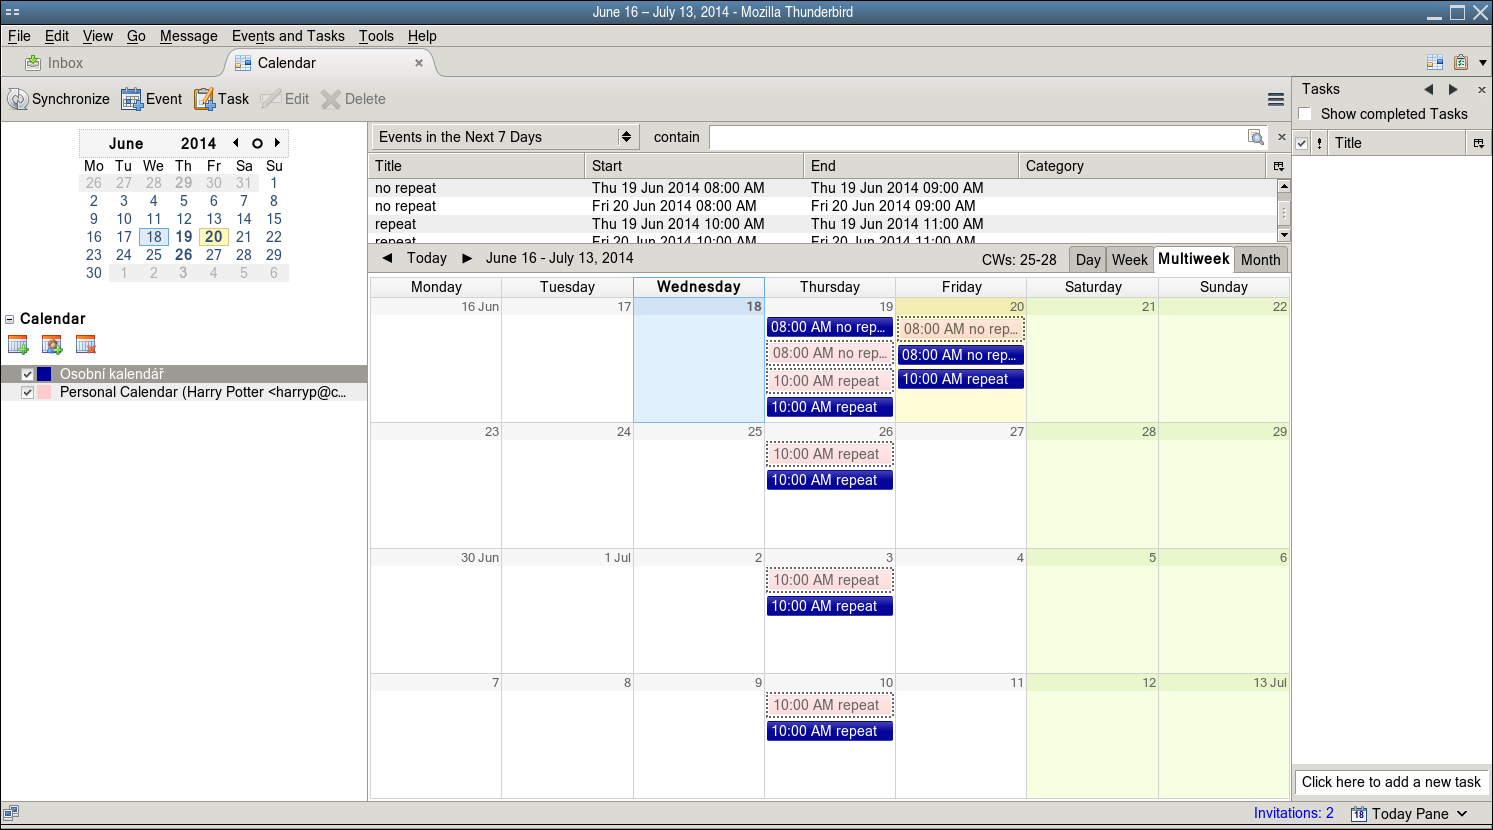Open the Events in the Next 7 Days dropdown
This screenshot has height=830, width=1493.
[x=506, y=137]
